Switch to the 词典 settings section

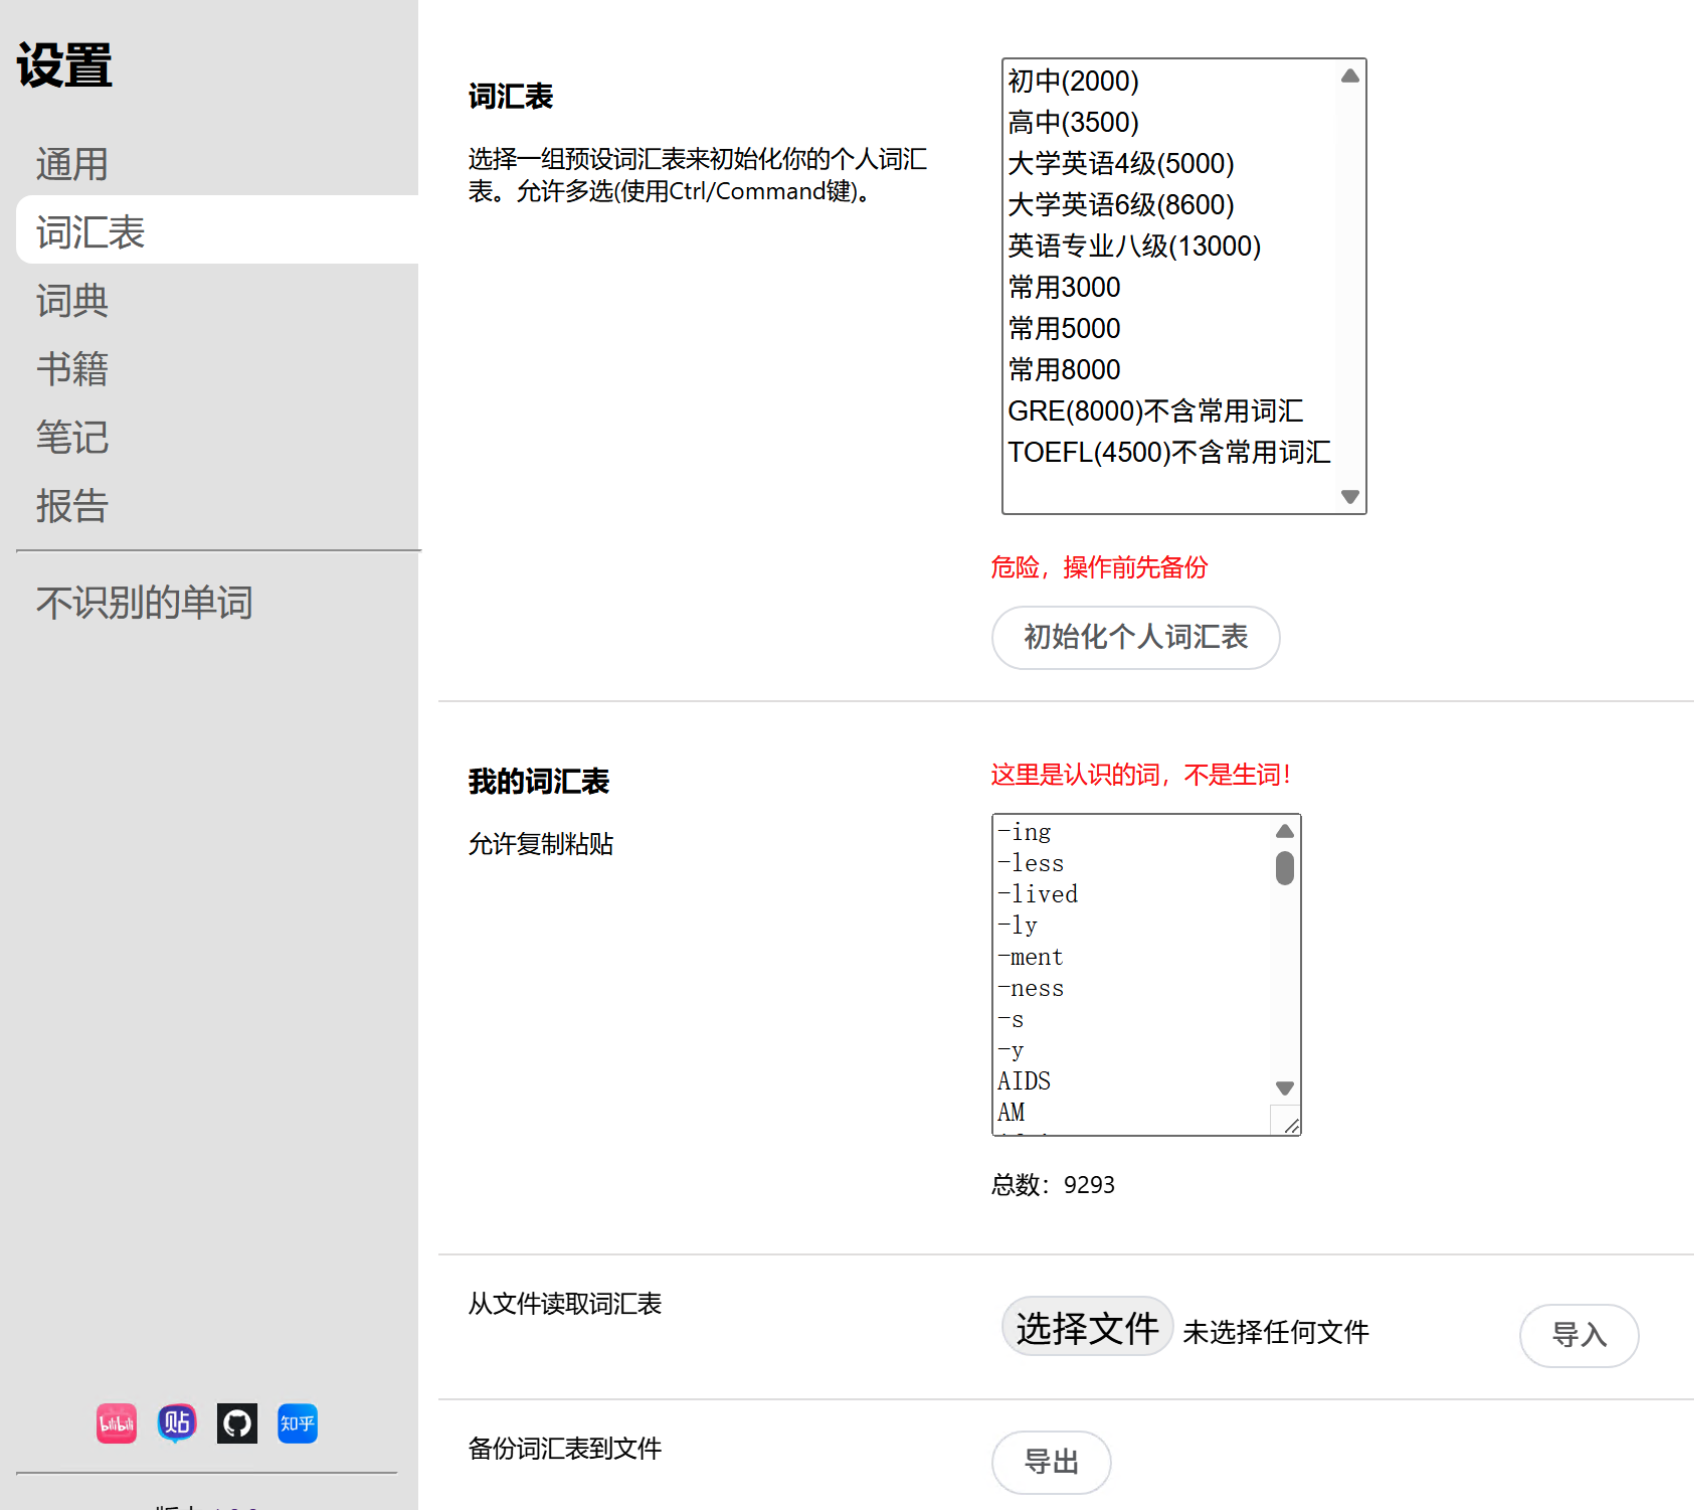(72, 301)
